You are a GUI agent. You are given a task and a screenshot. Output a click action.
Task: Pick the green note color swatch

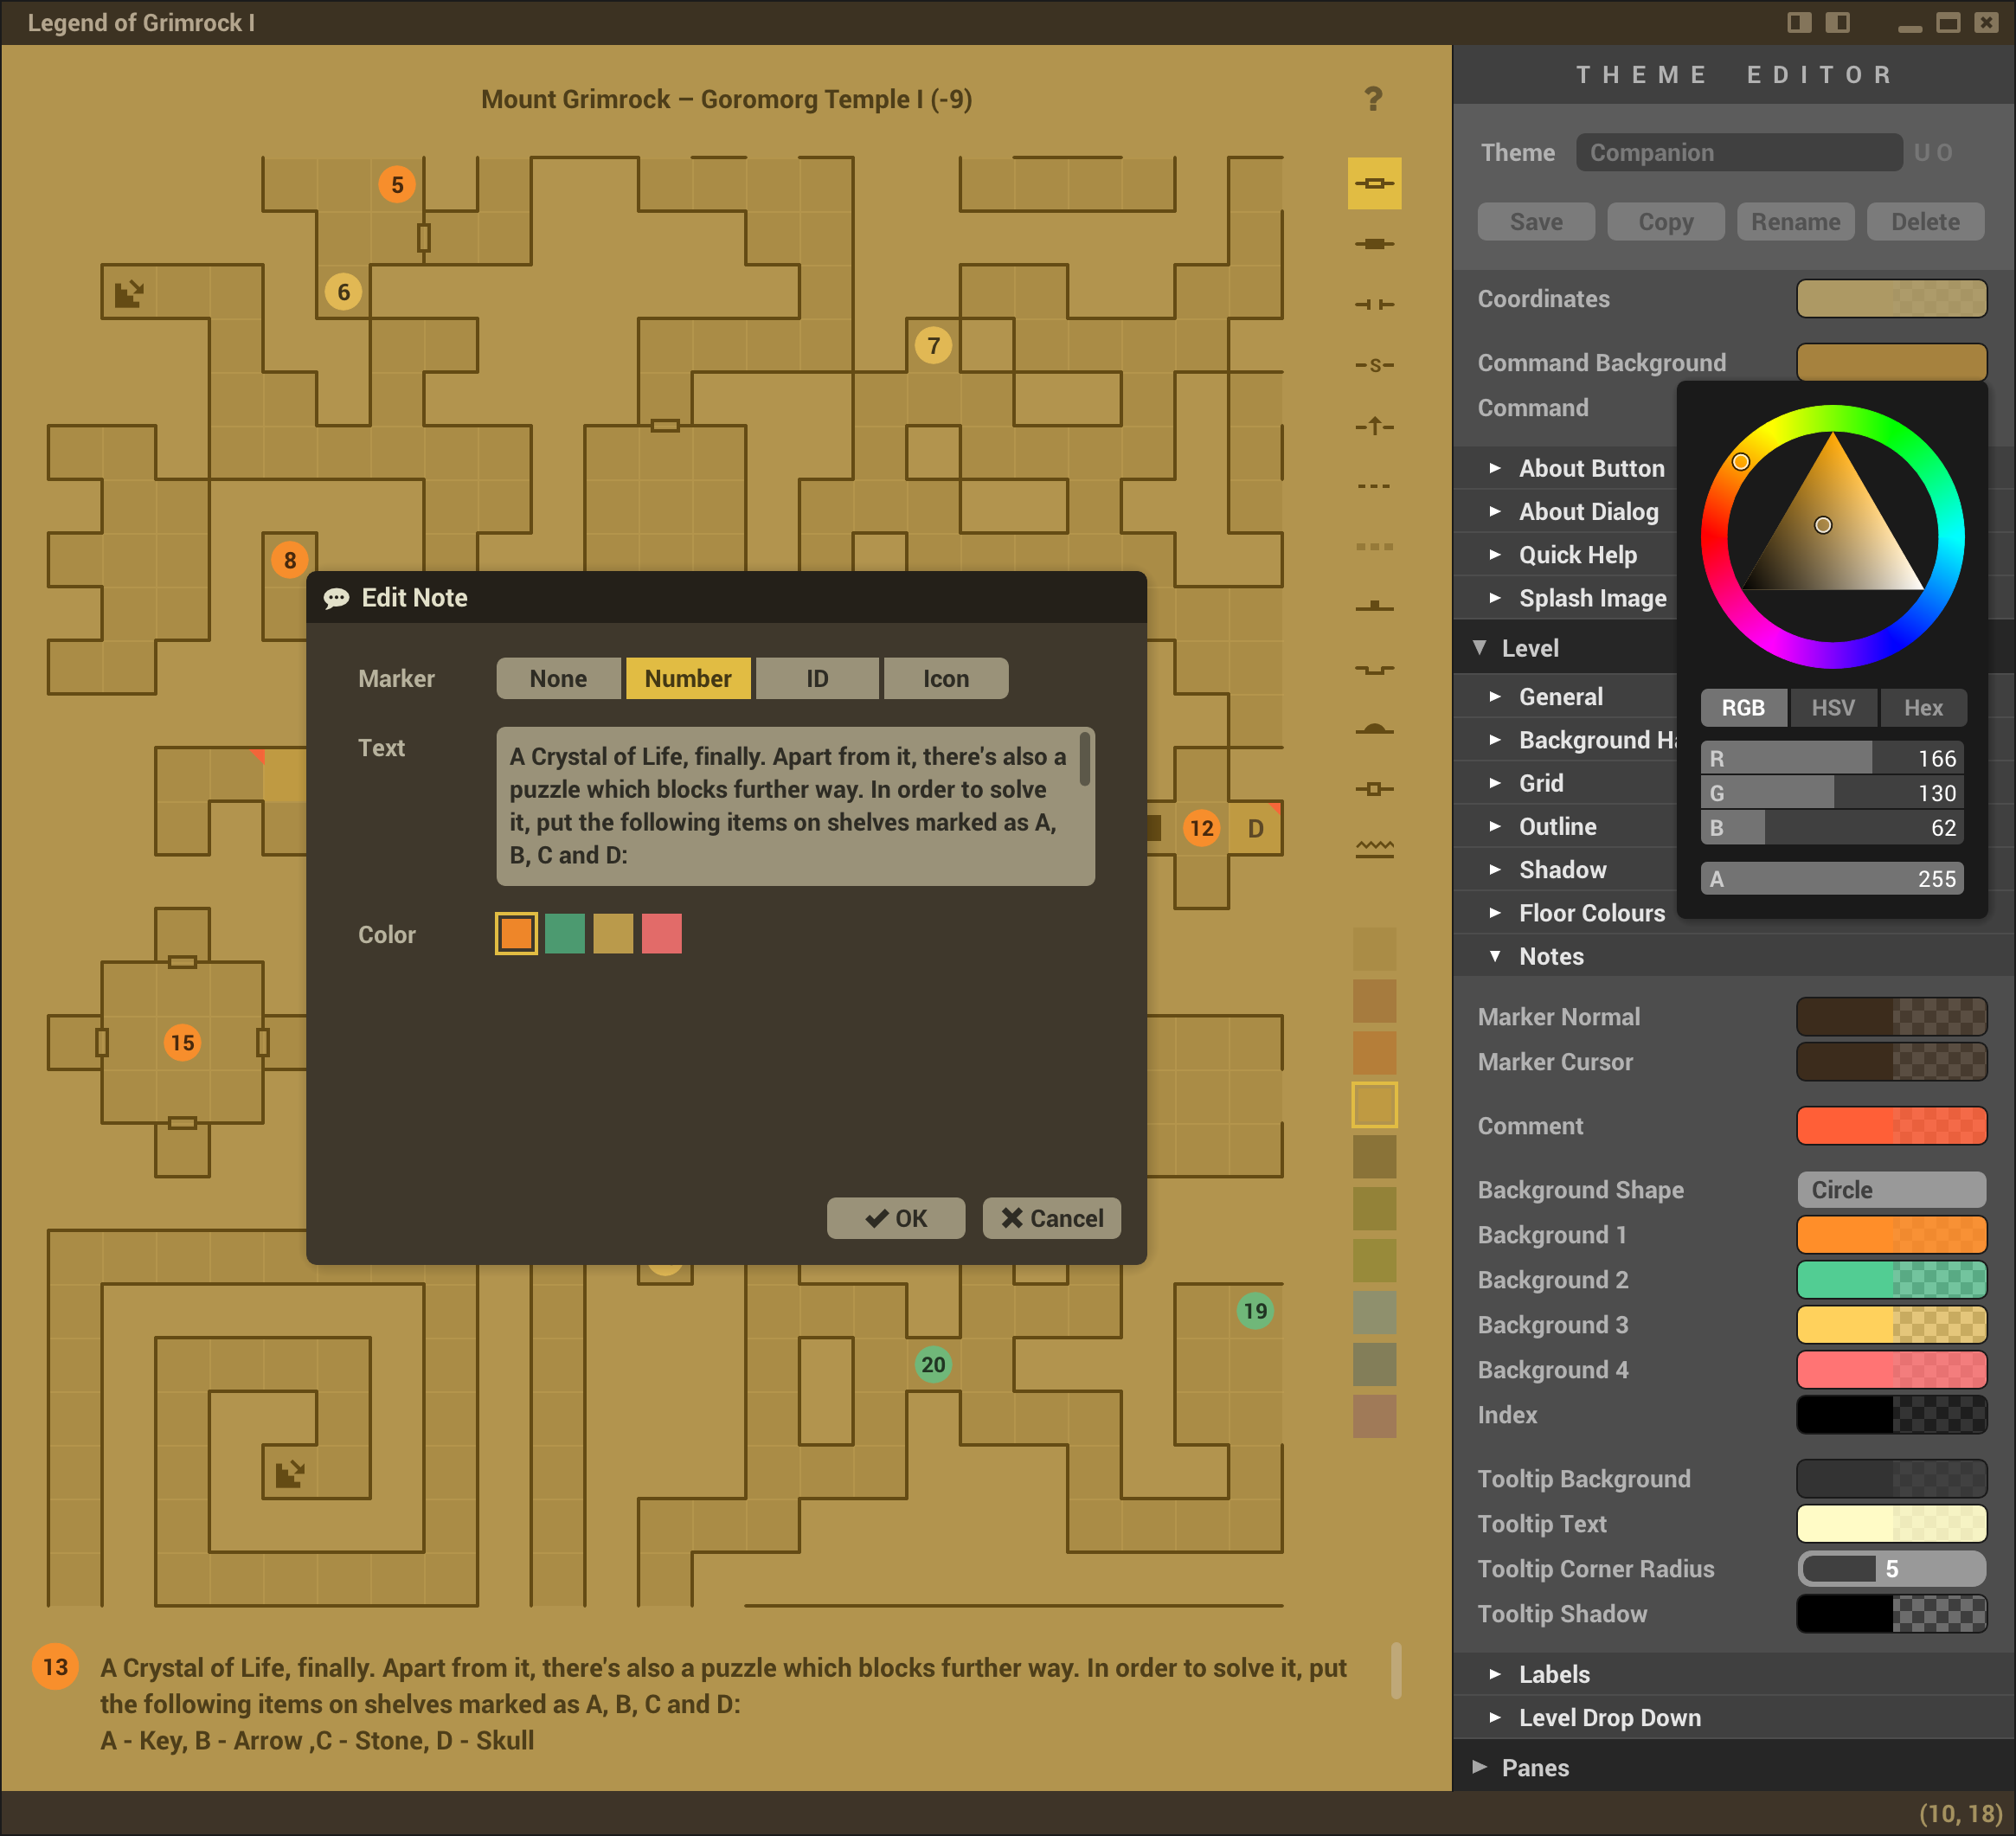(564, 933)
